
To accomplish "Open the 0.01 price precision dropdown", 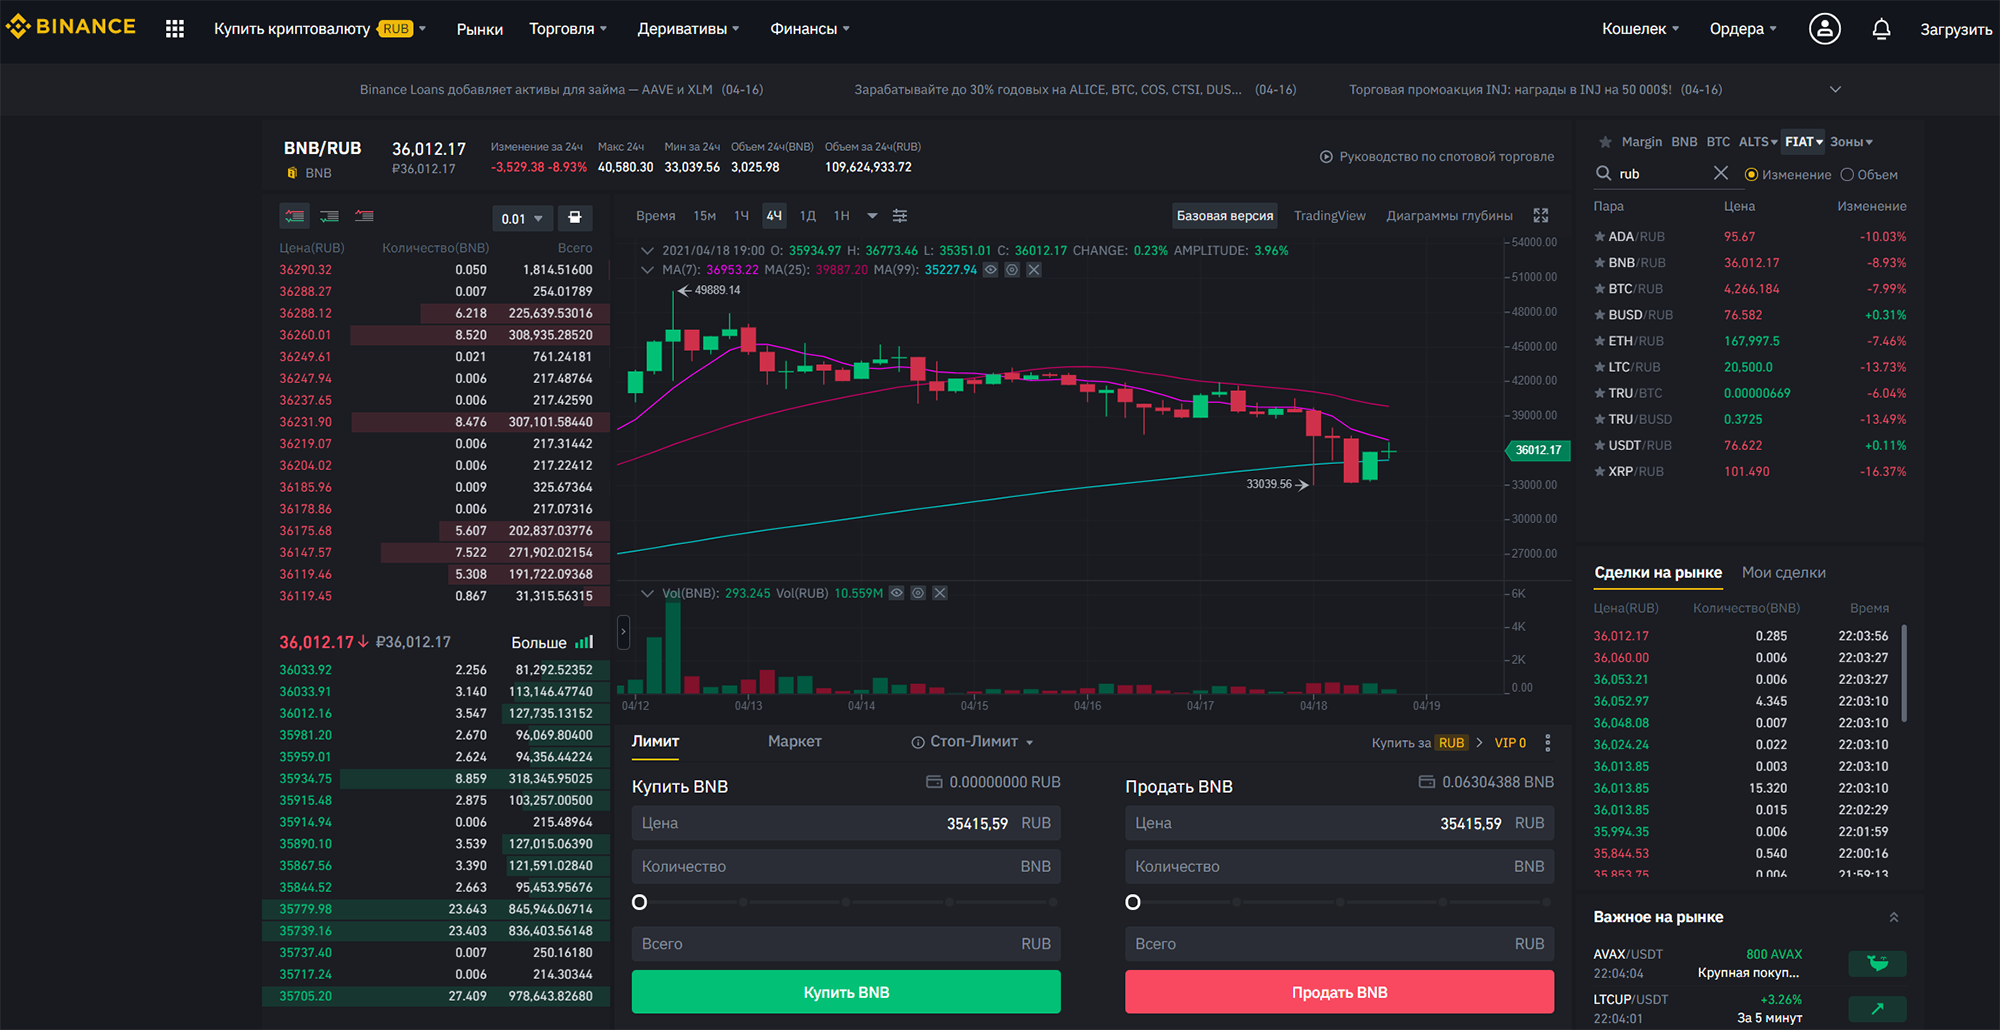I will 522,218.
